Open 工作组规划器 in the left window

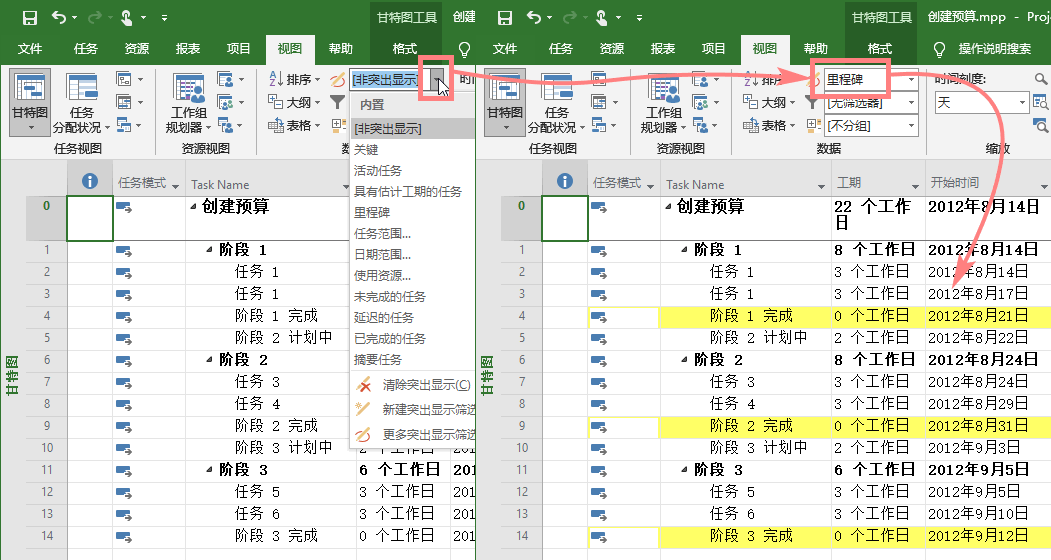[x=188, y=102]
